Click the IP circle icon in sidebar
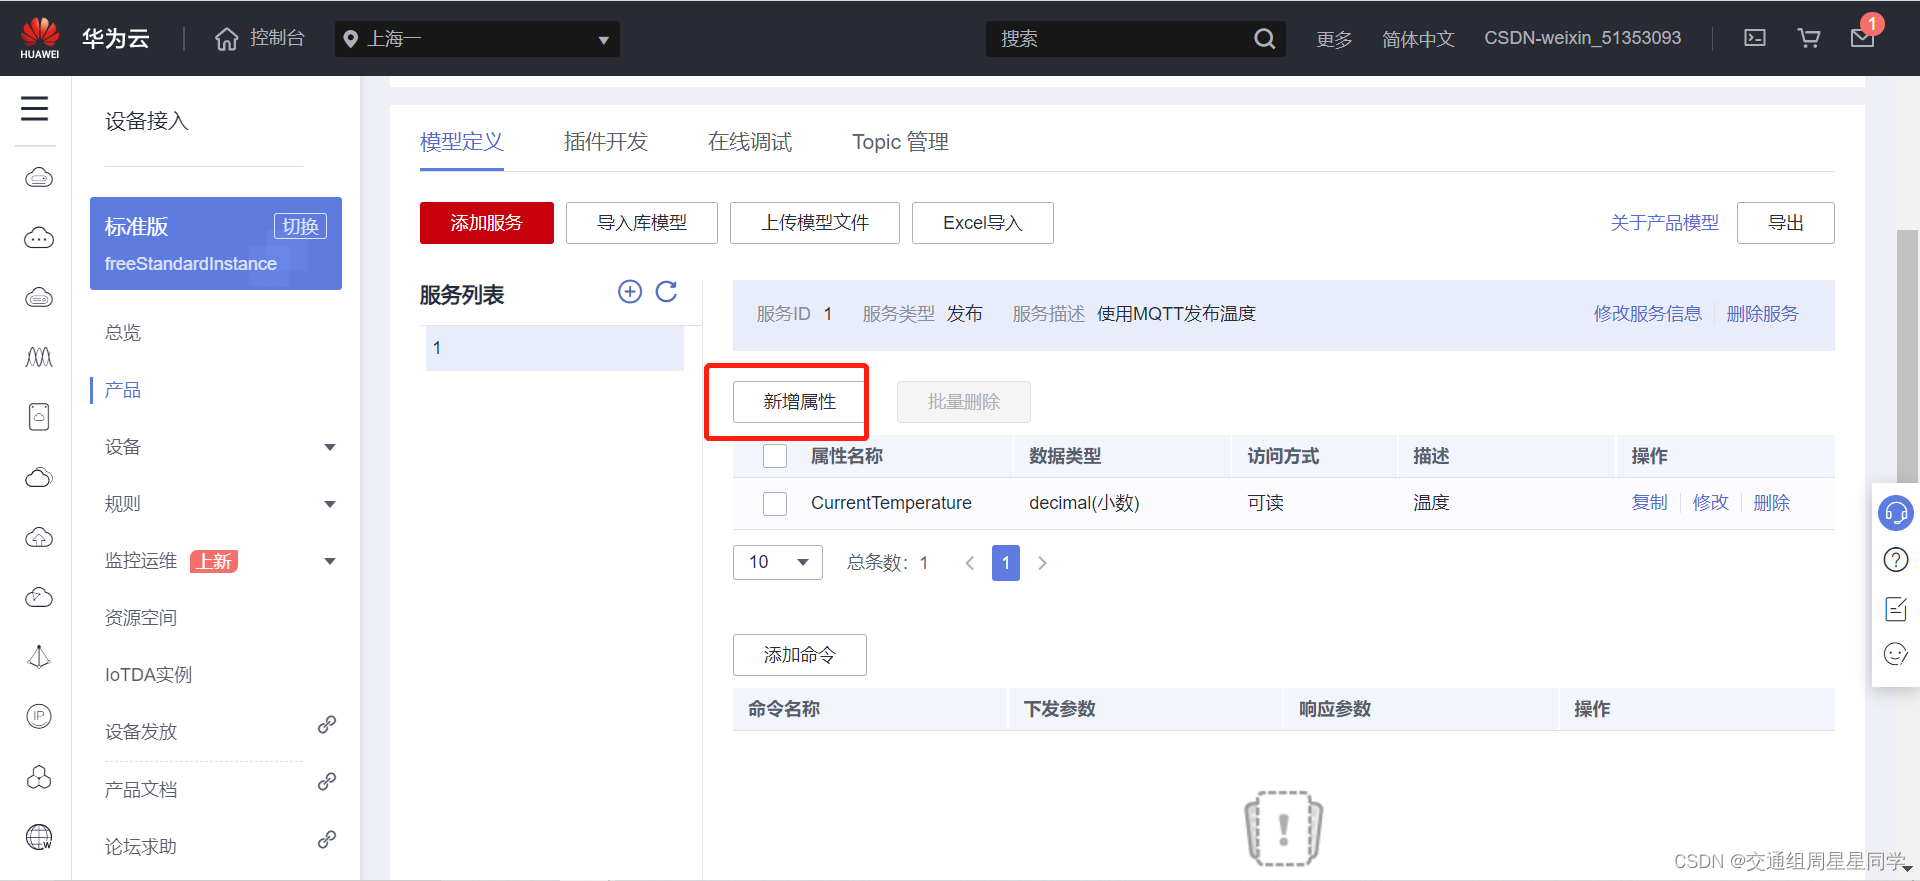The width and height of the screenshot is (1920, 881). [39, 716]
